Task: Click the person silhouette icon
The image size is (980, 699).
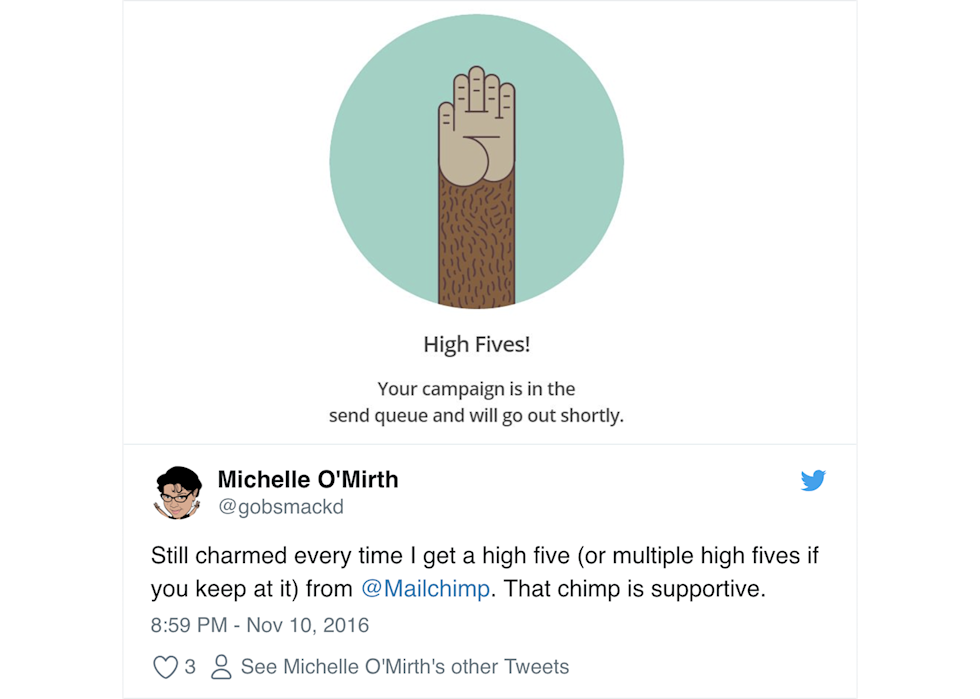Action: [x=222, y=667]
